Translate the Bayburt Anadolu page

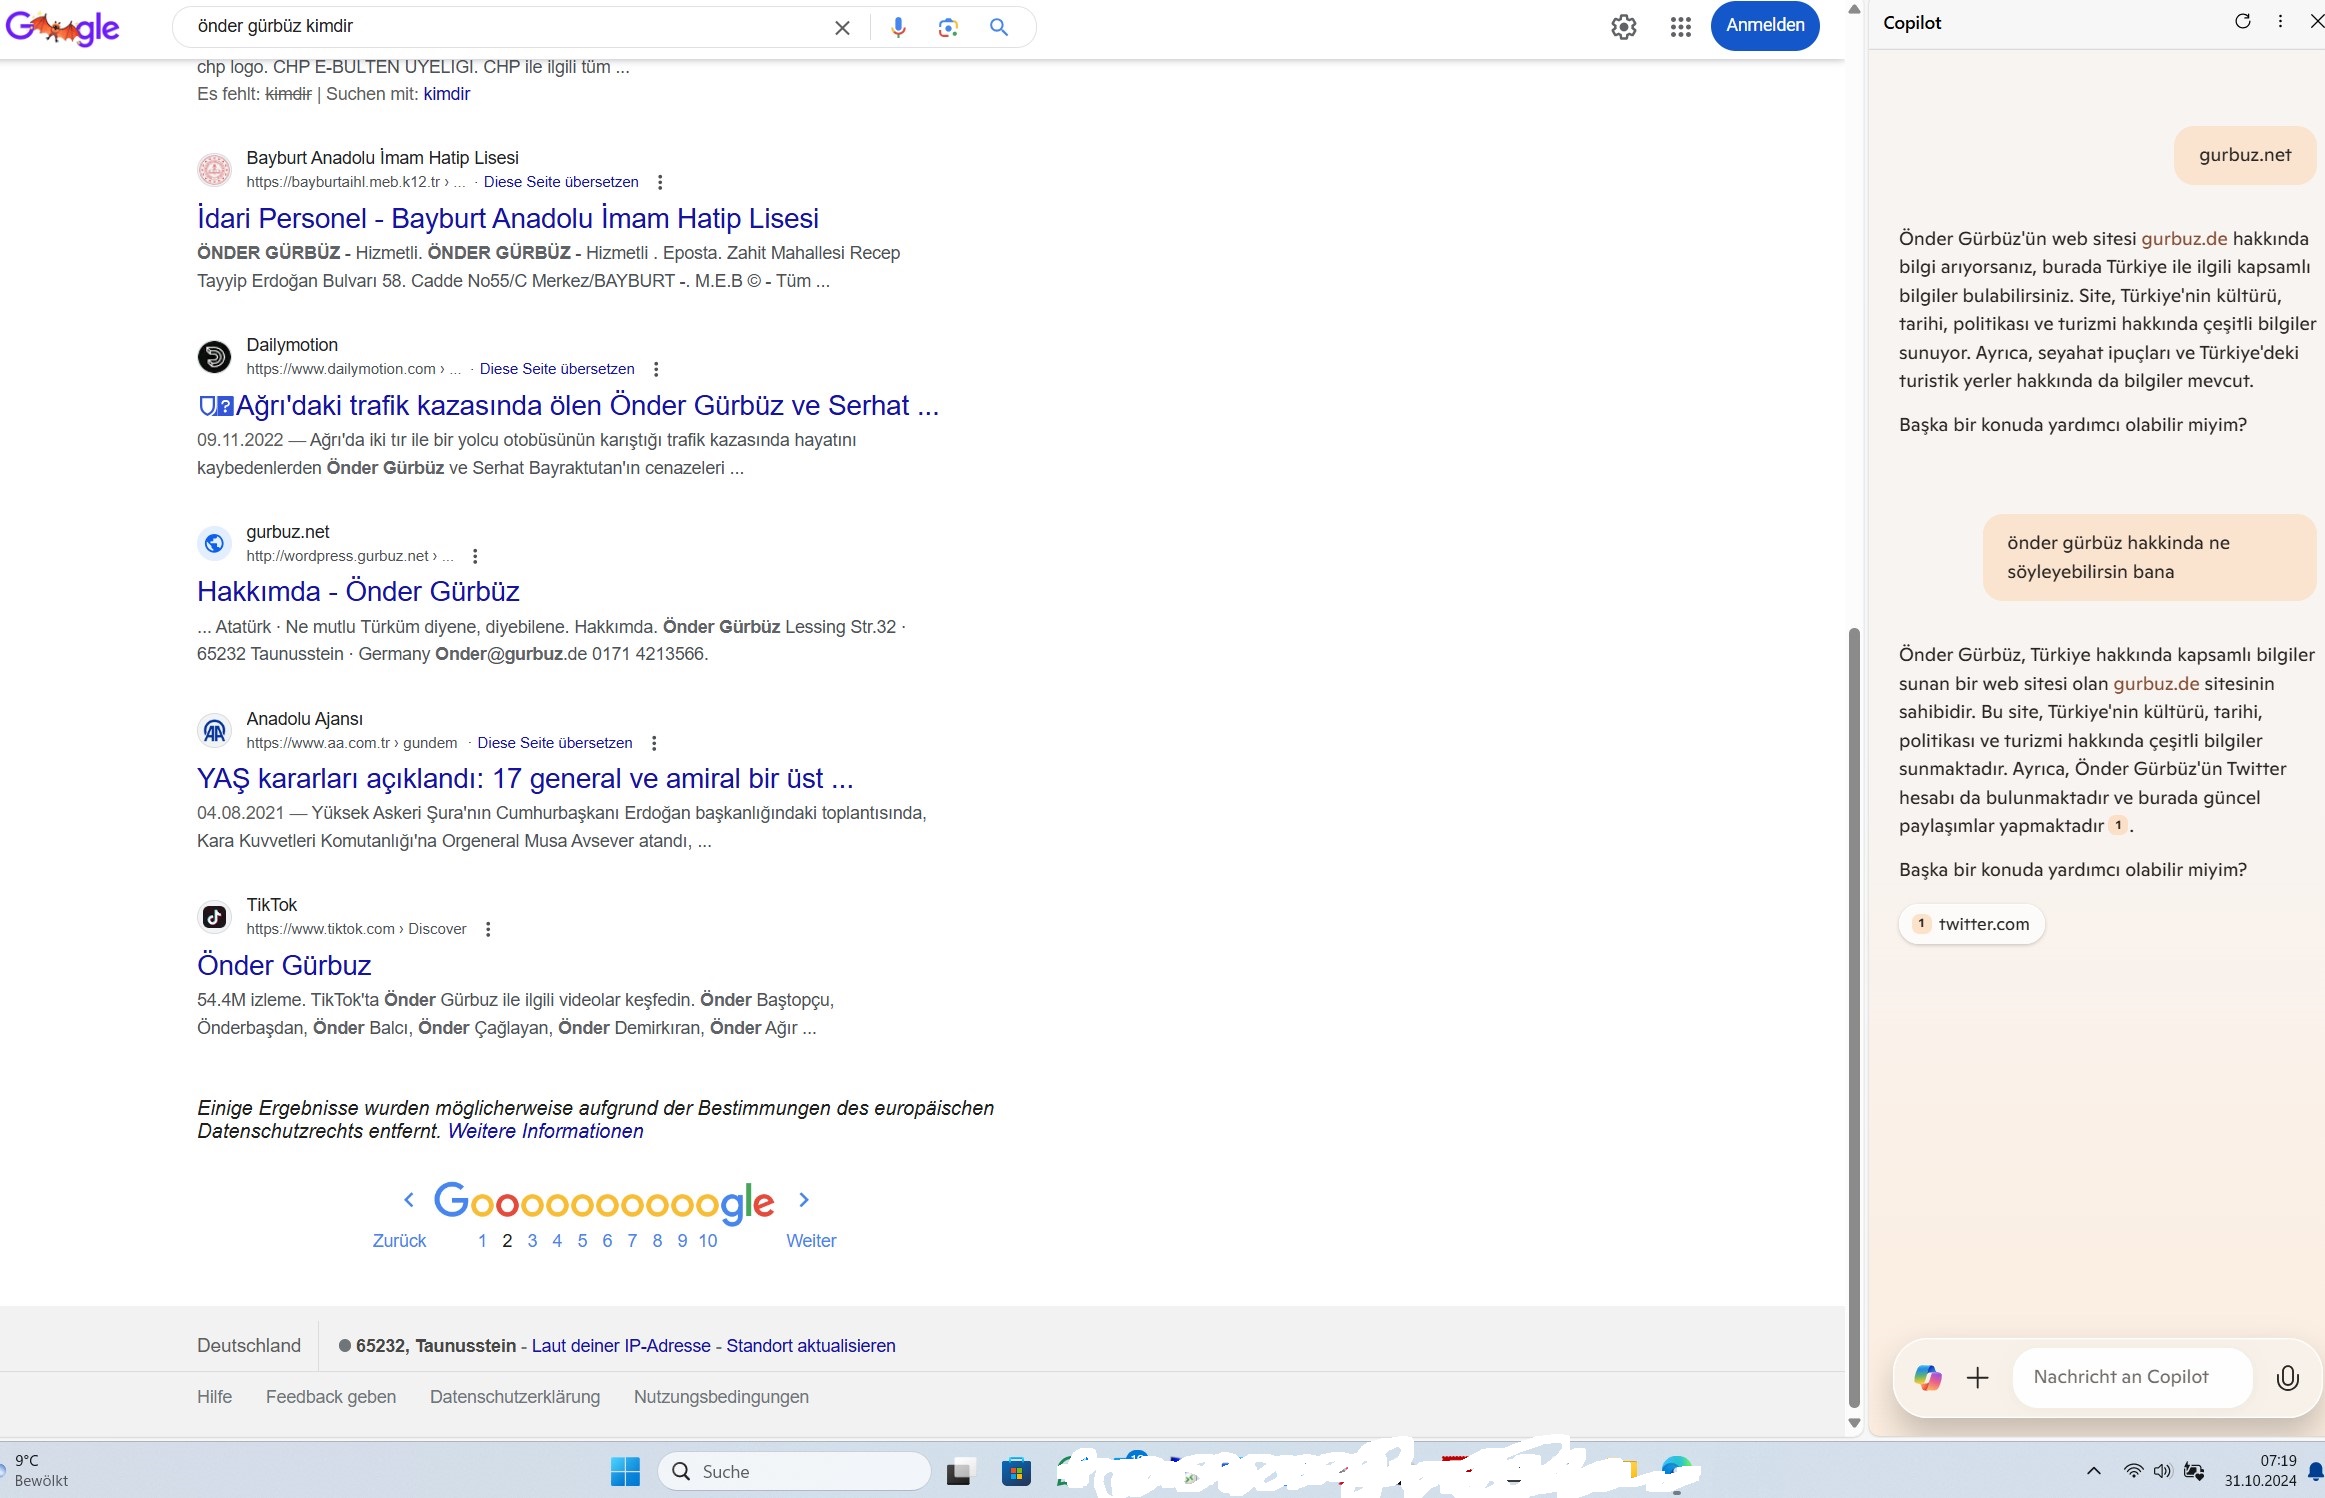tap(561, 182)
